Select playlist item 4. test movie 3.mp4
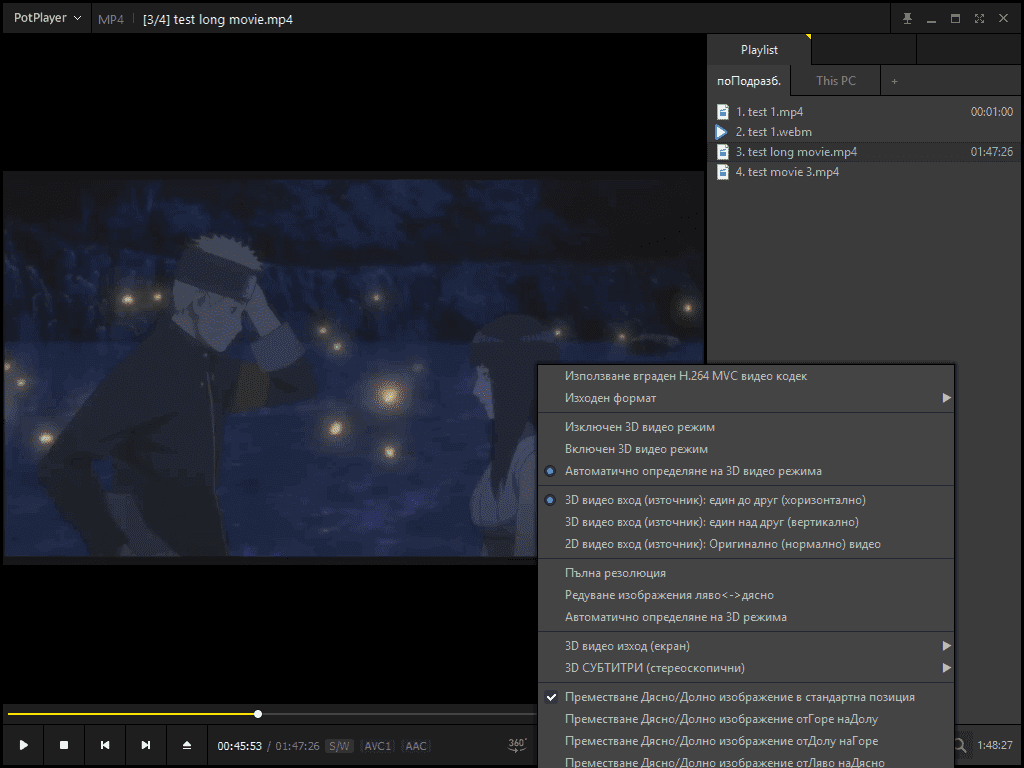Screen dimensions: 1024x768 click(865, 172)
